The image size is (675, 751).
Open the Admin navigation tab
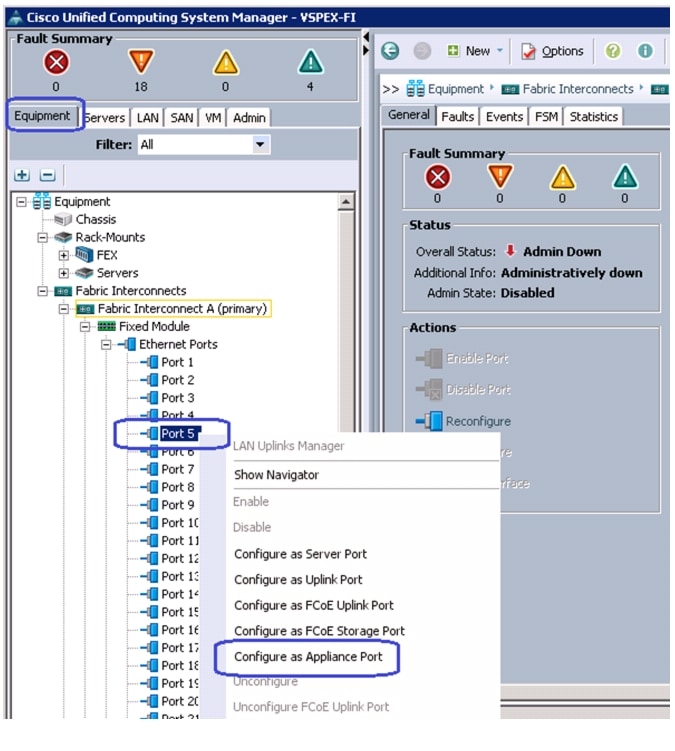(x=249, y=118)
